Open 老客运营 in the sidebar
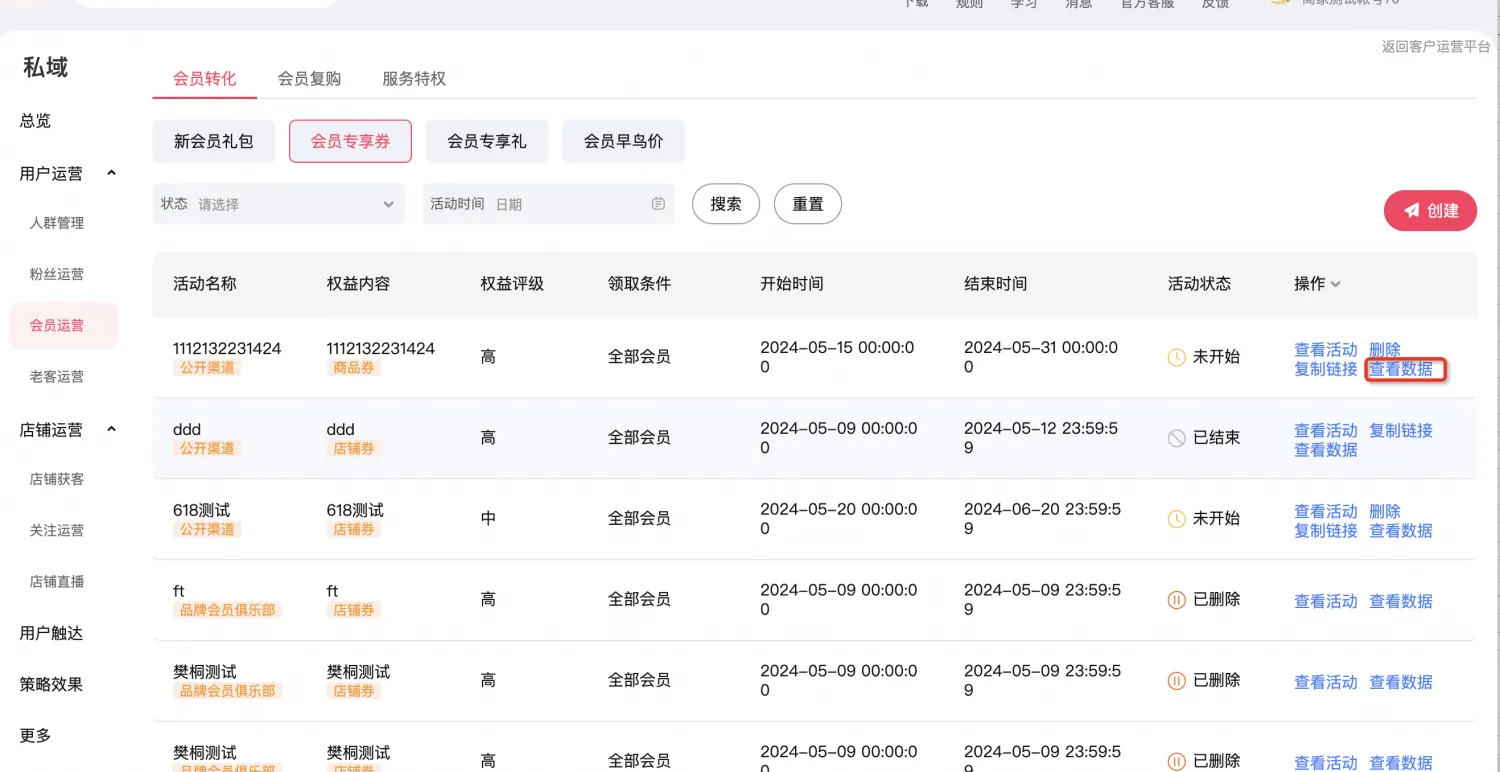The image size is (1500, 772). [x=57, y=377]
